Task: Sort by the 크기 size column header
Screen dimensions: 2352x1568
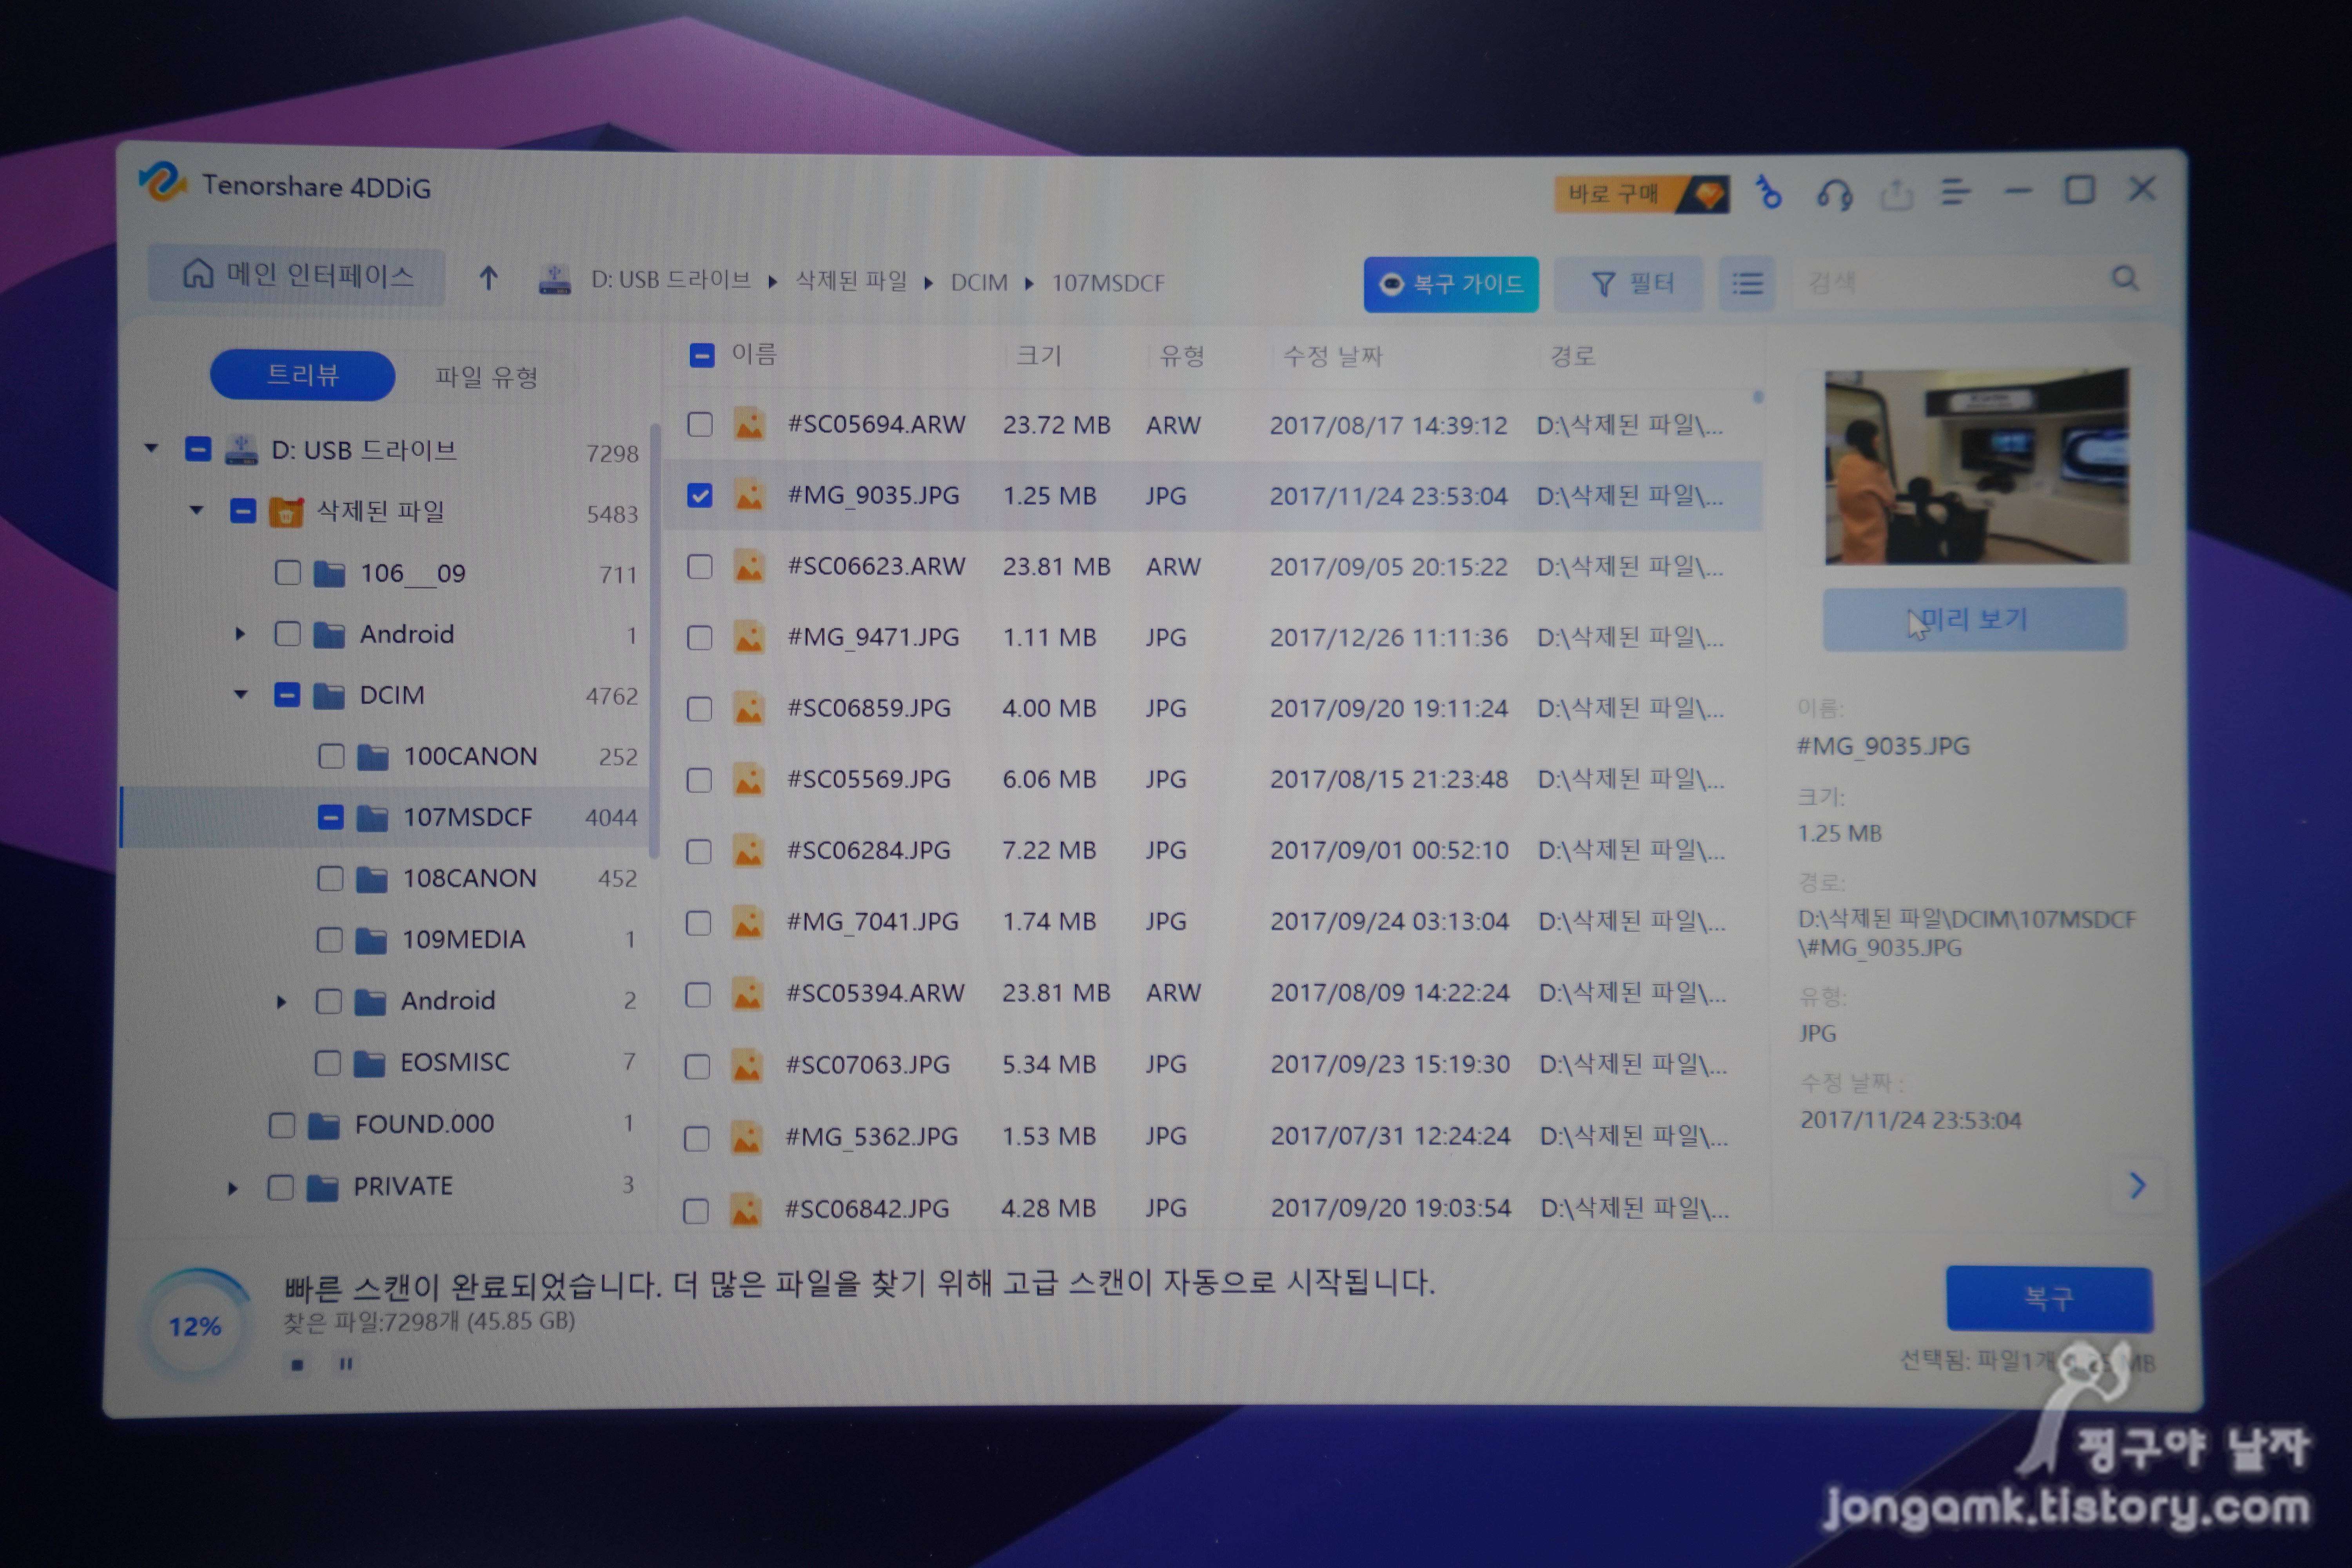Action: tap(1039, 355)
